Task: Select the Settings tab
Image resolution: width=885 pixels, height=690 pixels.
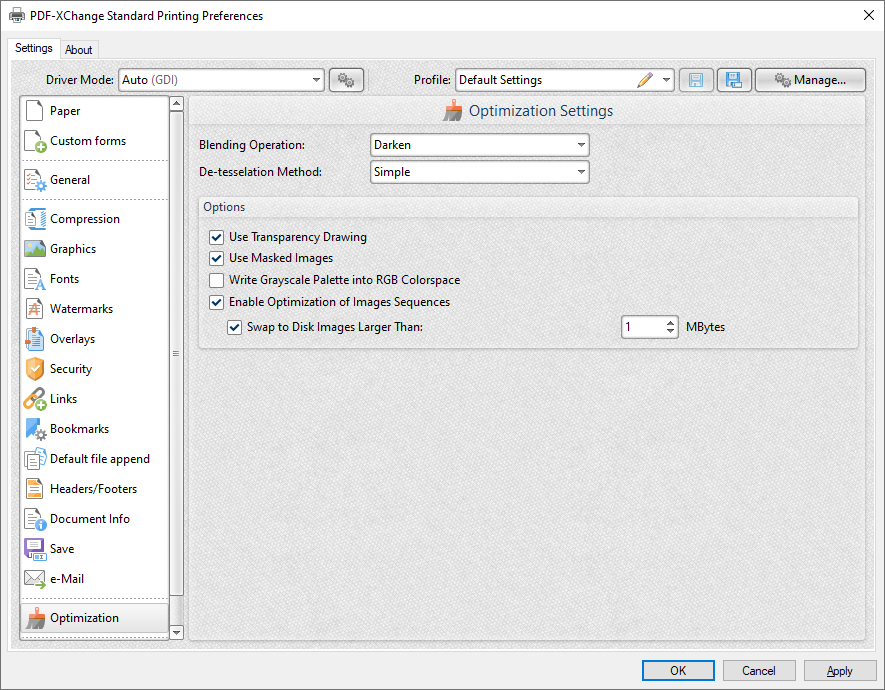Action: (x=33, y=47)
